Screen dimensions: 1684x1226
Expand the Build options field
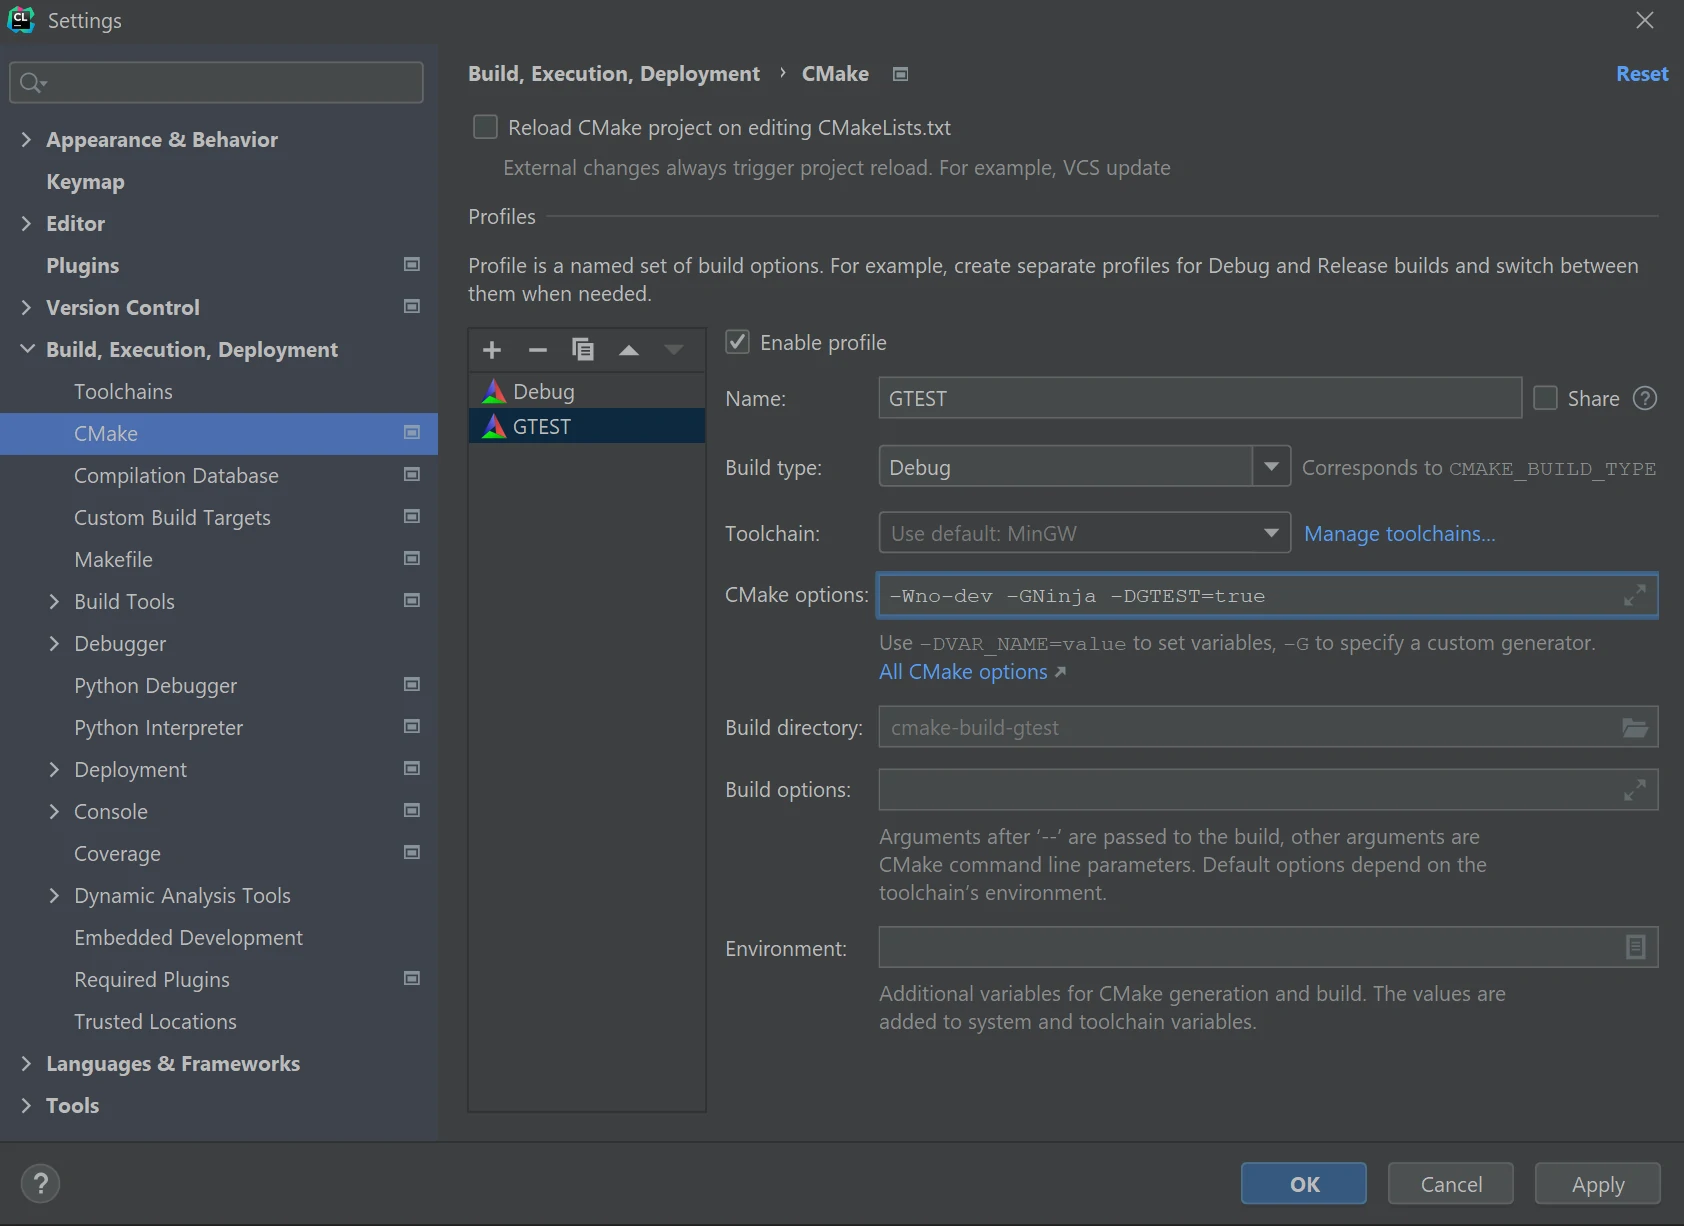tap(1635, 790)
